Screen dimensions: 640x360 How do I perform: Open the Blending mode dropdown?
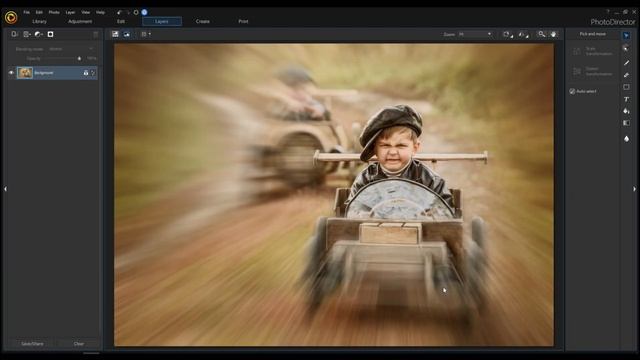click(x=71, y=49)
